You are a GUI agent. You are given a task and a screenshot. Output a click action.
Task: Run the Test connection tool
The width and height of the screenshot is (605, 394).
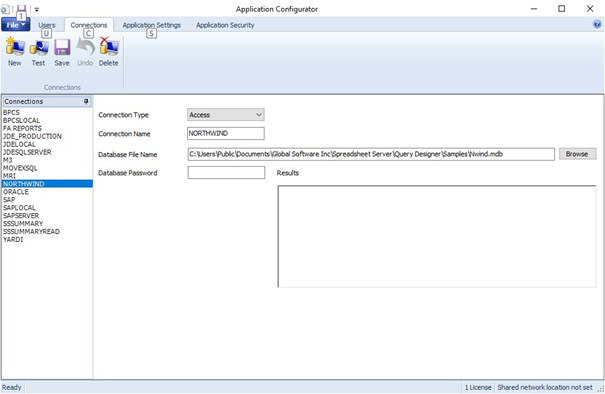pyautogui.click(x=38, y=52)
